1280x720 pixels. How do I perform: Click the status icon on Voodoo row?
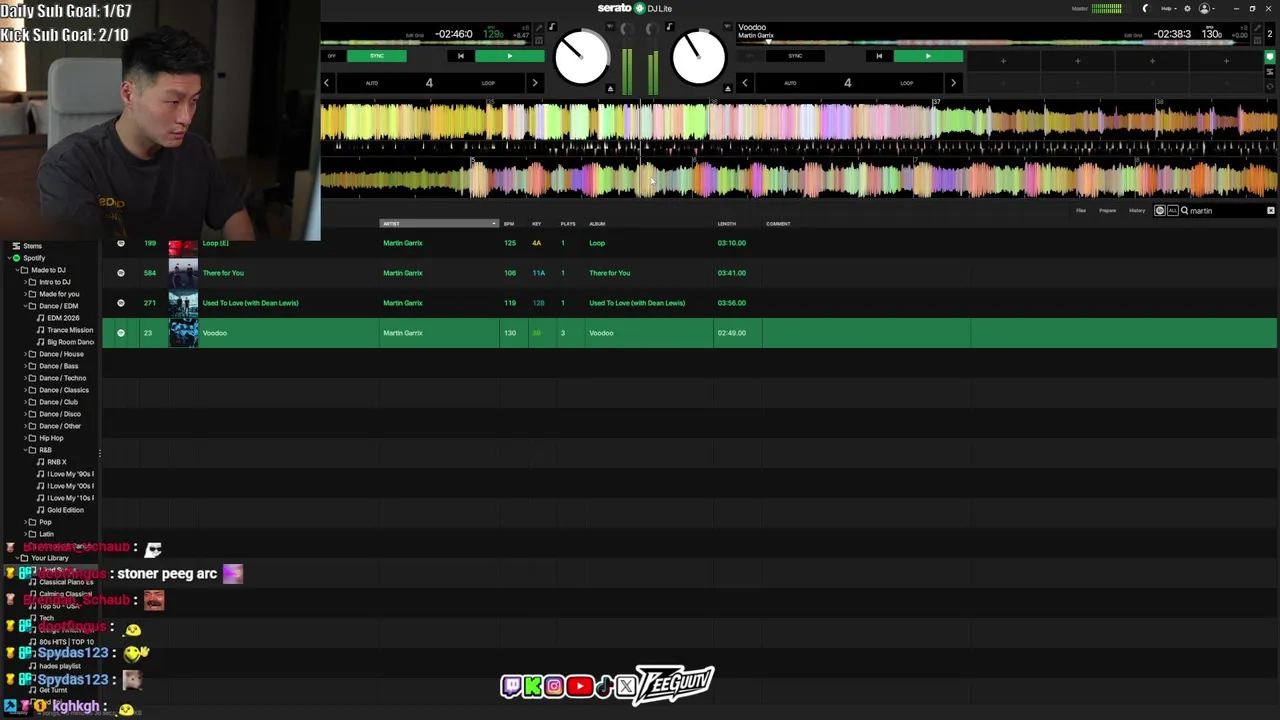(x=121, y=333)
